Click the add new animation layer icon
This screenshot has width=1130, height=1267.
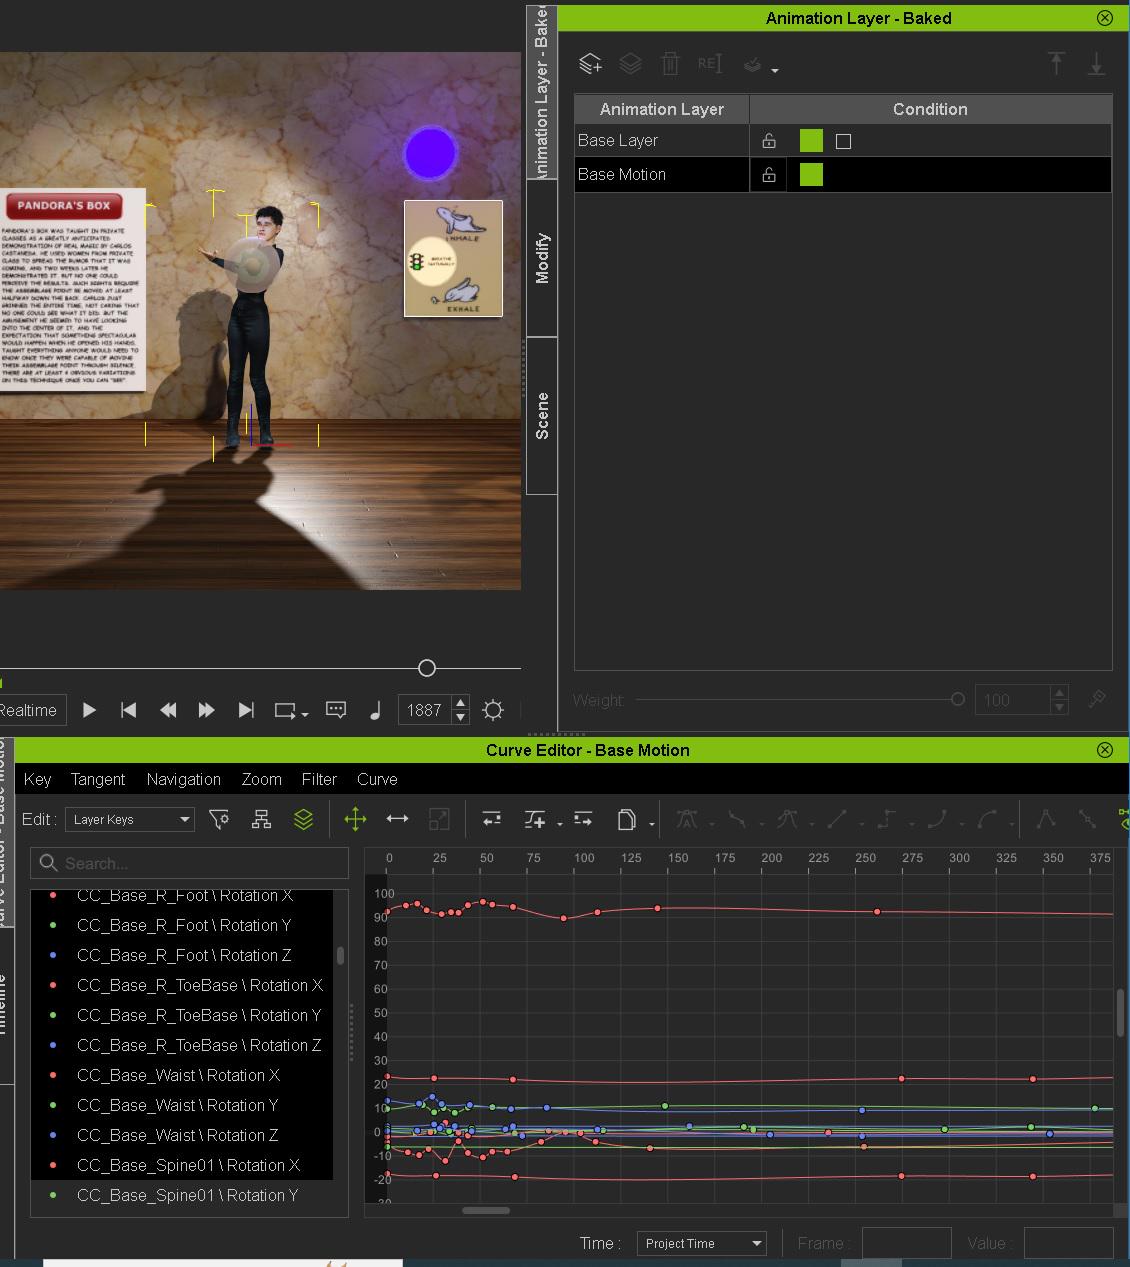coord(590,64)
